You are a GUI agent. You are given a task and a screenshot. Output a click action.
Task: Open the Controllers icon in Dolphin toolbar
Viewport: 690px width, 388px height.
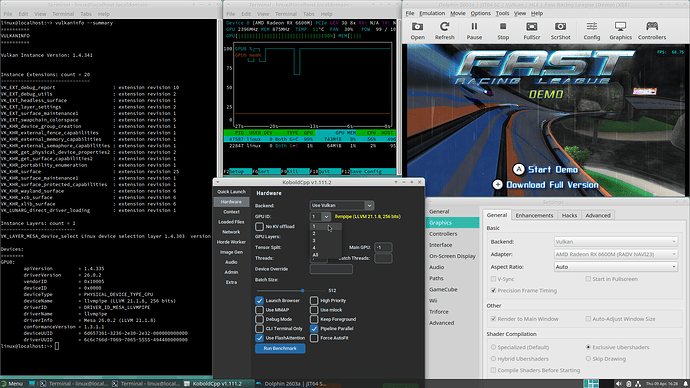(x=652, y=27)
